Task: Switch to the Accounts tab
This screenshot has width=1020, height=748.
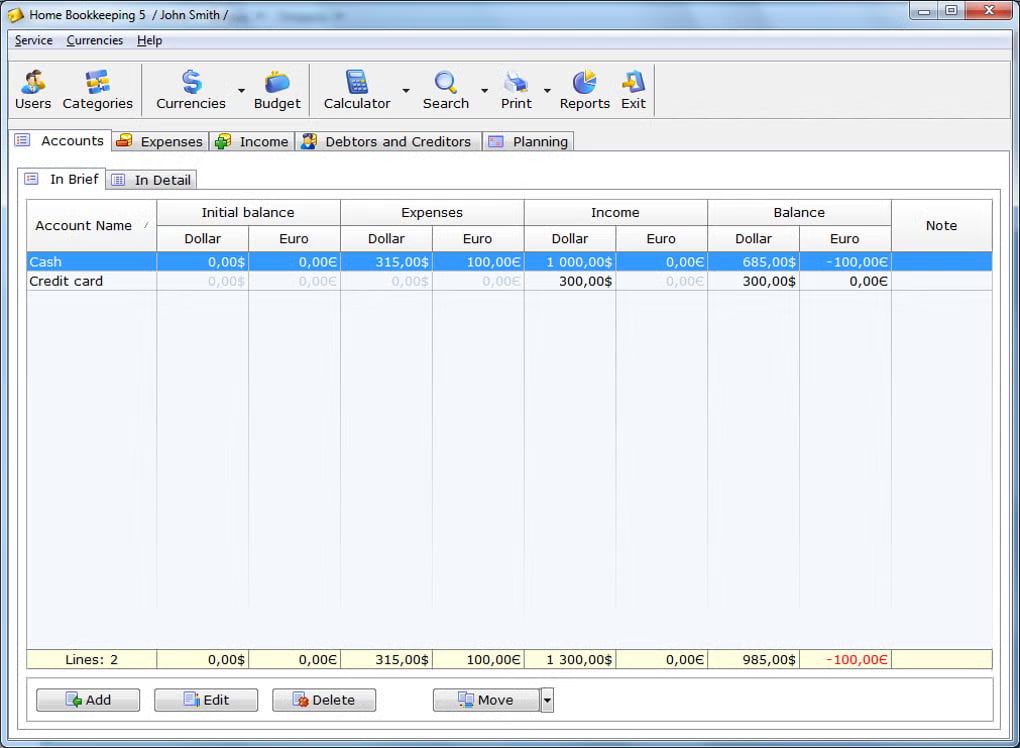Action: pos(60,140)
